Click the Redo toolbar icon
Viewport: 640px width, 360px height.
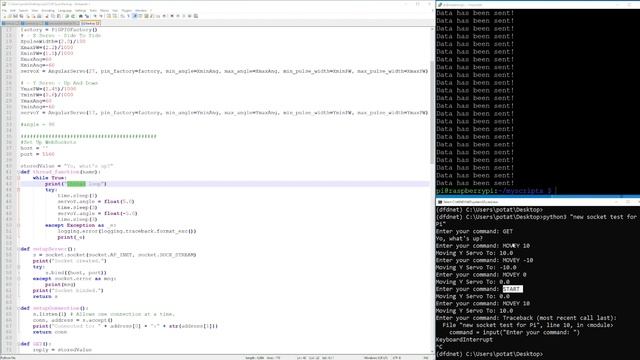[73, 16]
